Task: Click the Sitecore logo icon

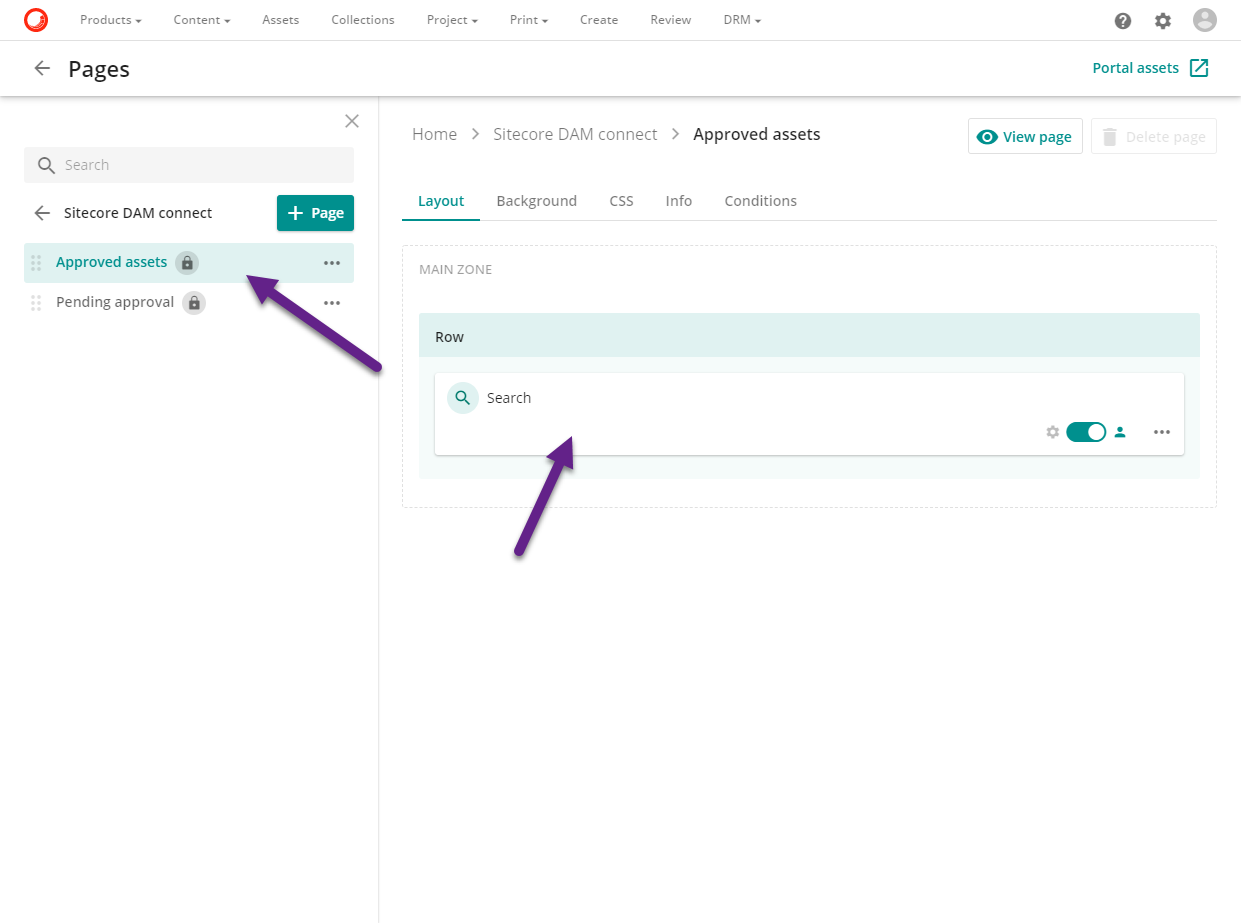Action: (36, 20)
